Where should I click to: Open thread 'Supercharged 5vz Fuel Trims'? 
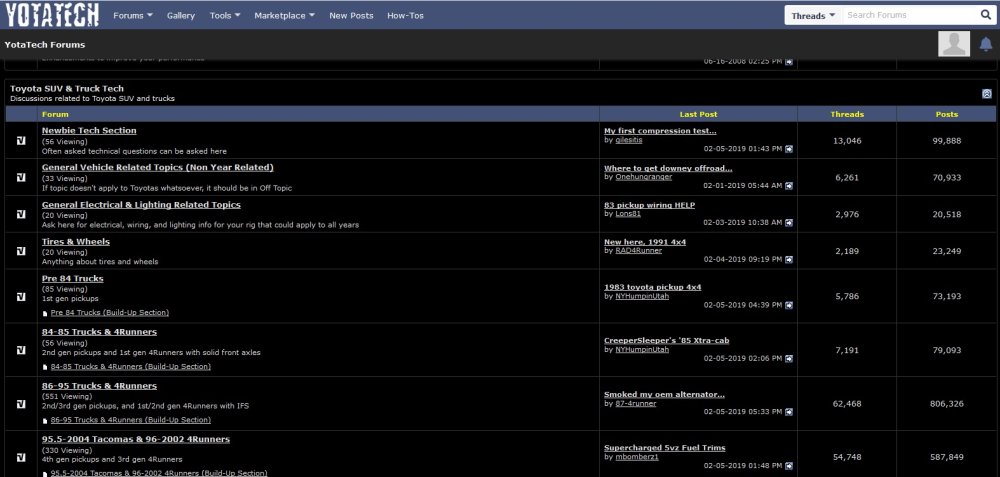point(665,448)
